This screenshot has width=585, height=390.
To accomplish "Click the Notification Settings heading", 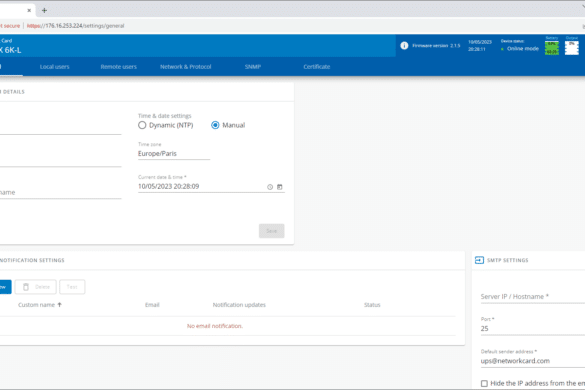I will point(32,260).
